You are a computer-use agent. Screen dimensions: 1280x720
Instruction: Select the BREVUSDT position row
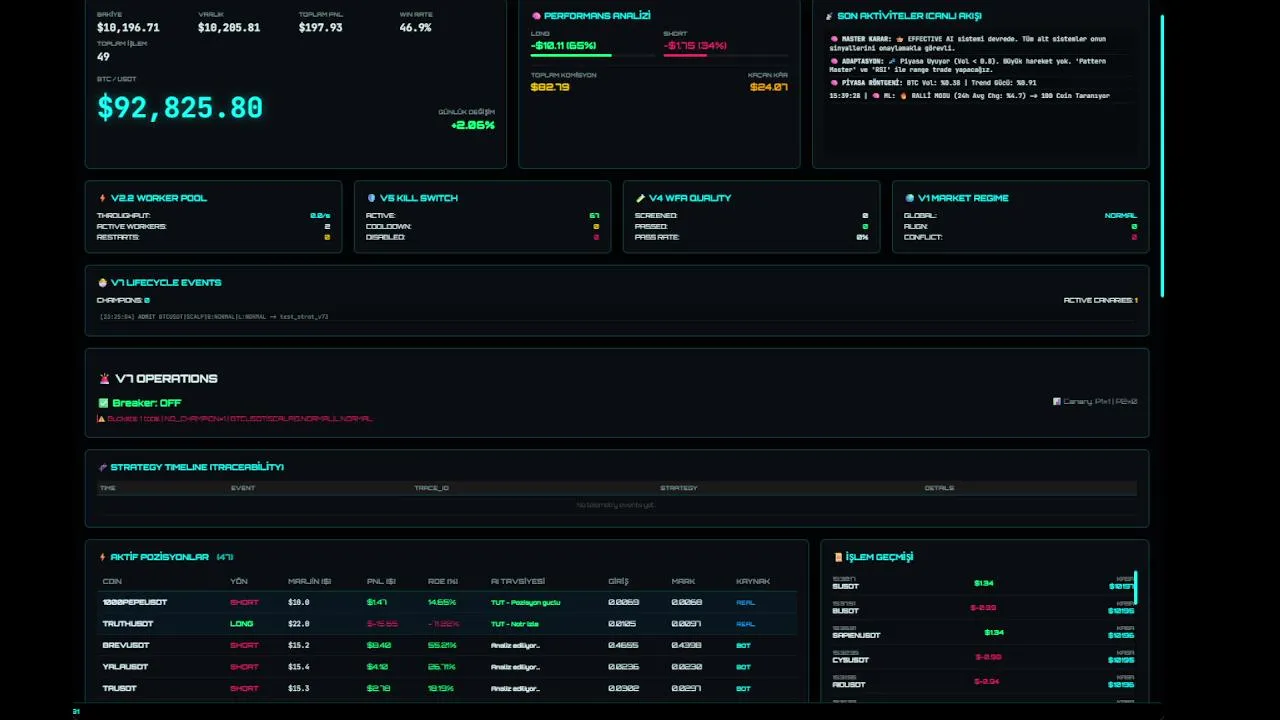coord(447,645)
